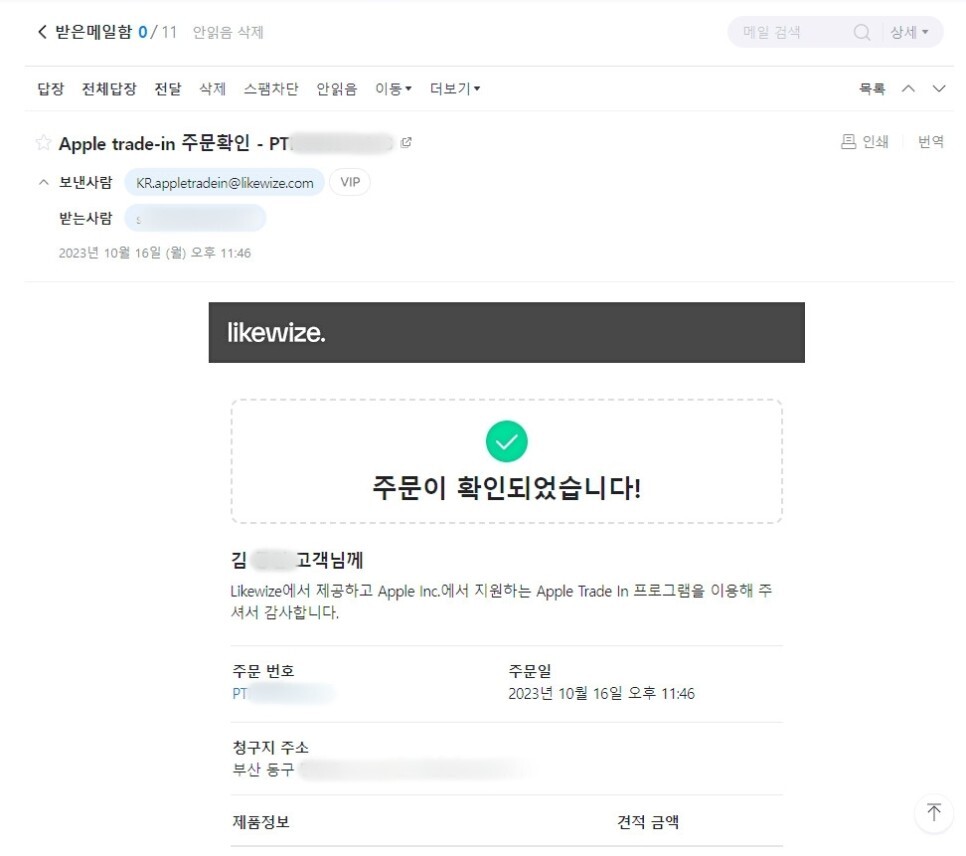Select the 견적 금액 column header
966x856 pixels.
click(648, 821)
